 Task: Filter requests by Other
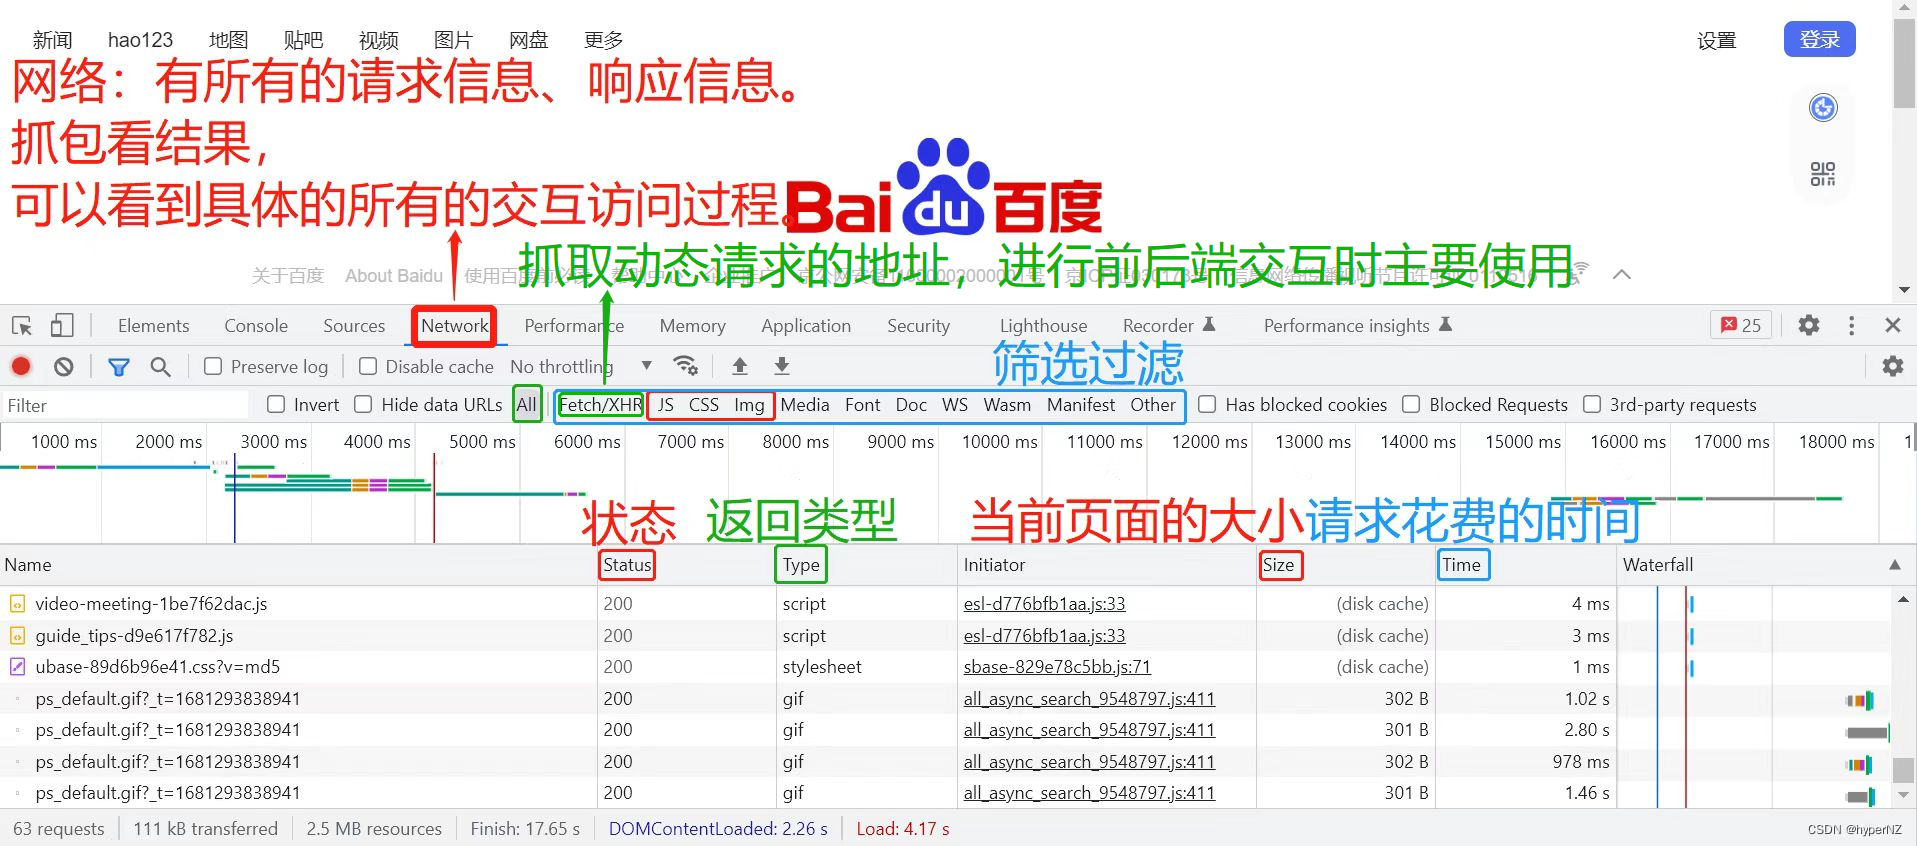pos(1153,404)
